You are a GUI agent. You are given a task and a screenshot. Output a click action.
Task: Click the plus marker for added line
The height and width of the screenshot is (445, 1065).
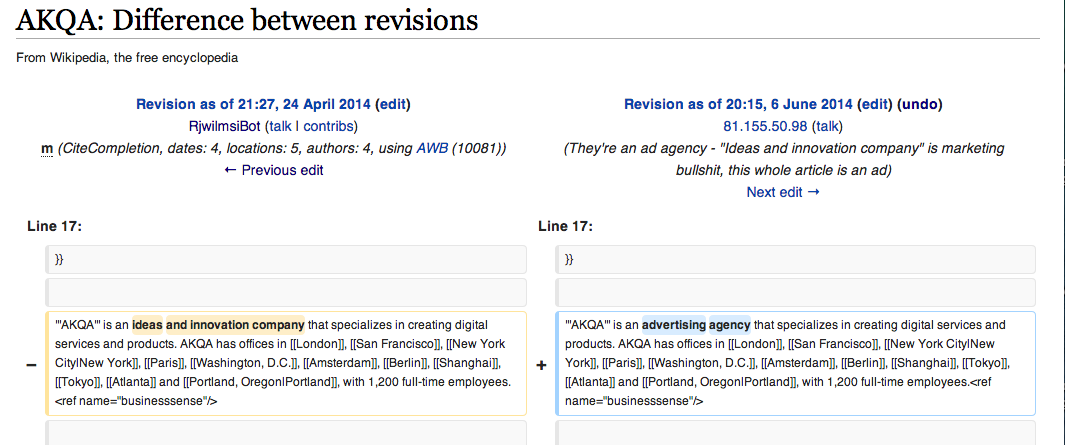(542, 365)
